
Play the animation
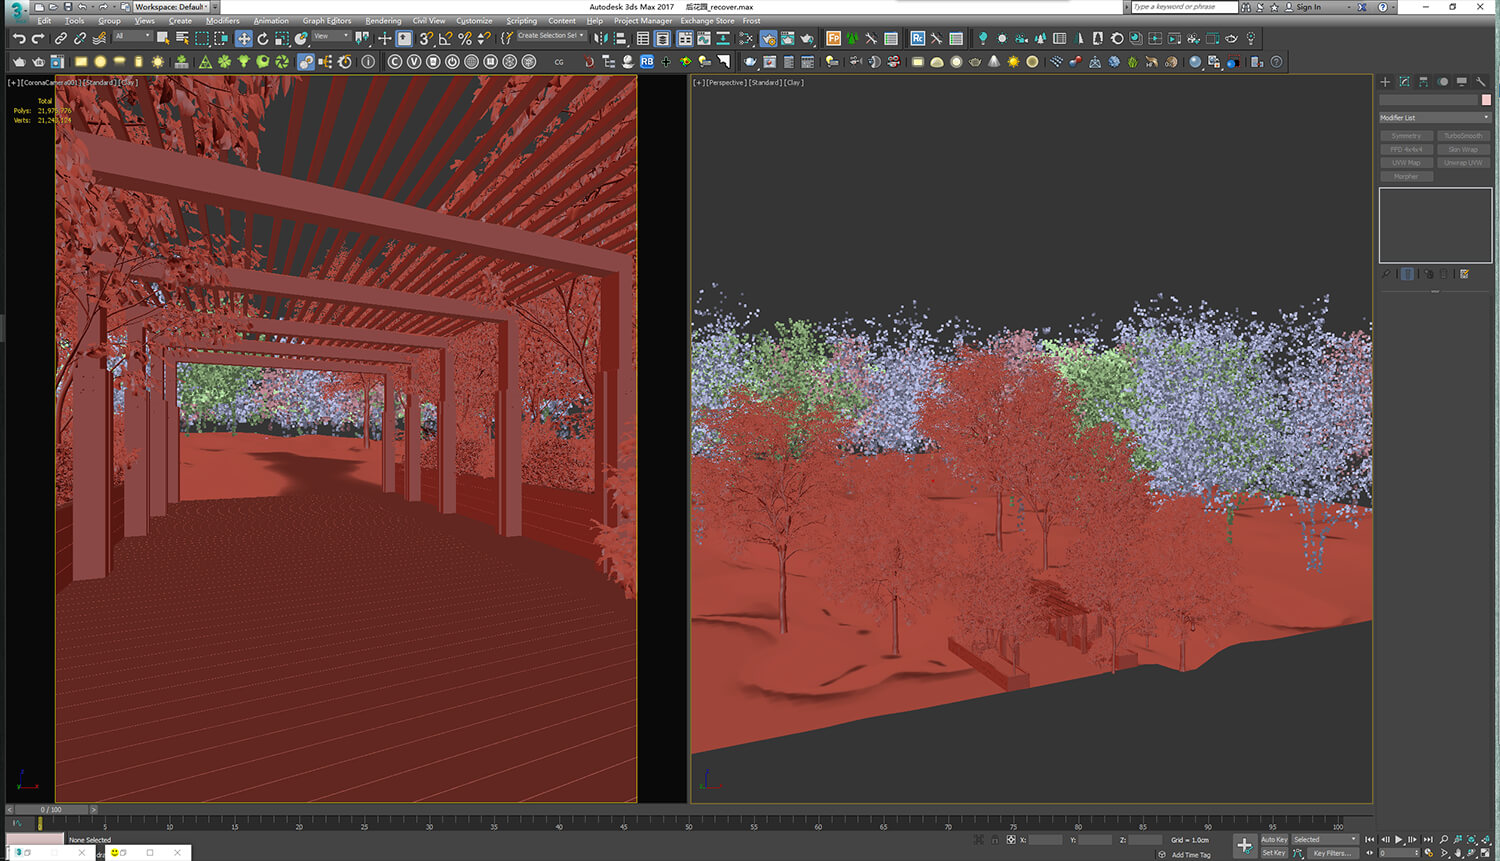1399,840
